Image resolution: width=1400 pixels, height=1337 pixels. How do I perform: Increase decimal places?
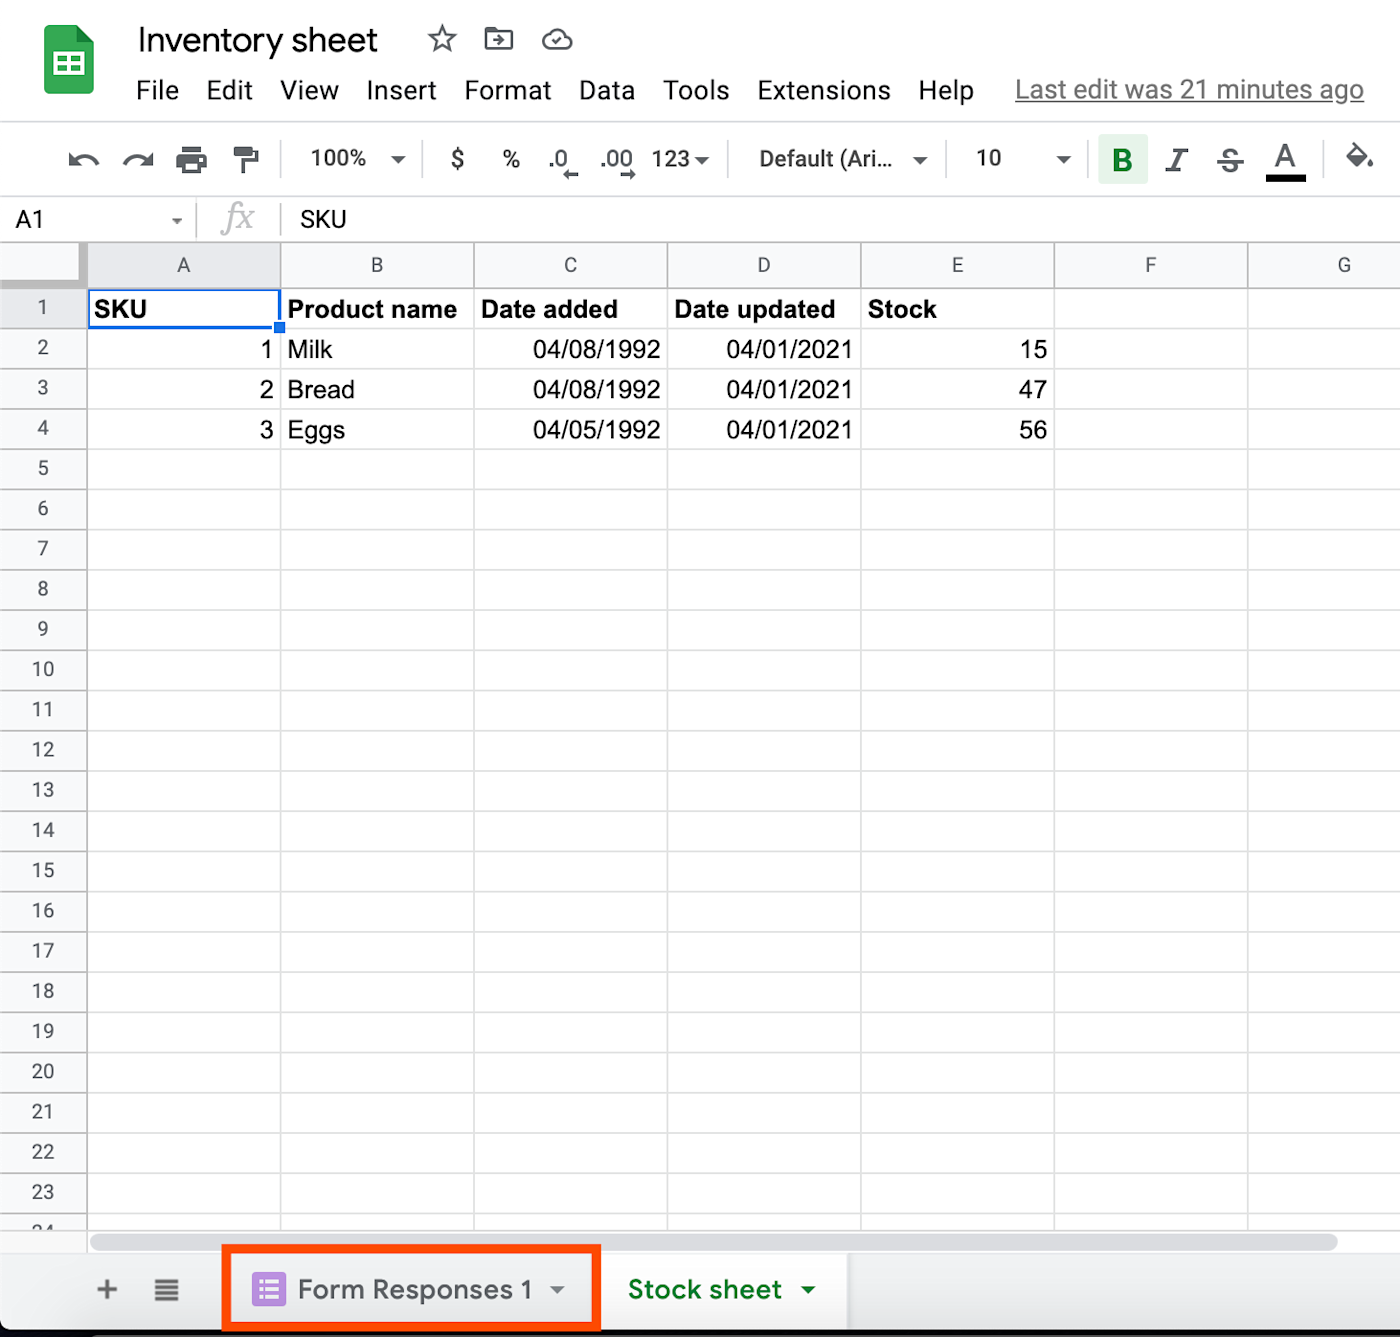(617, 161)
